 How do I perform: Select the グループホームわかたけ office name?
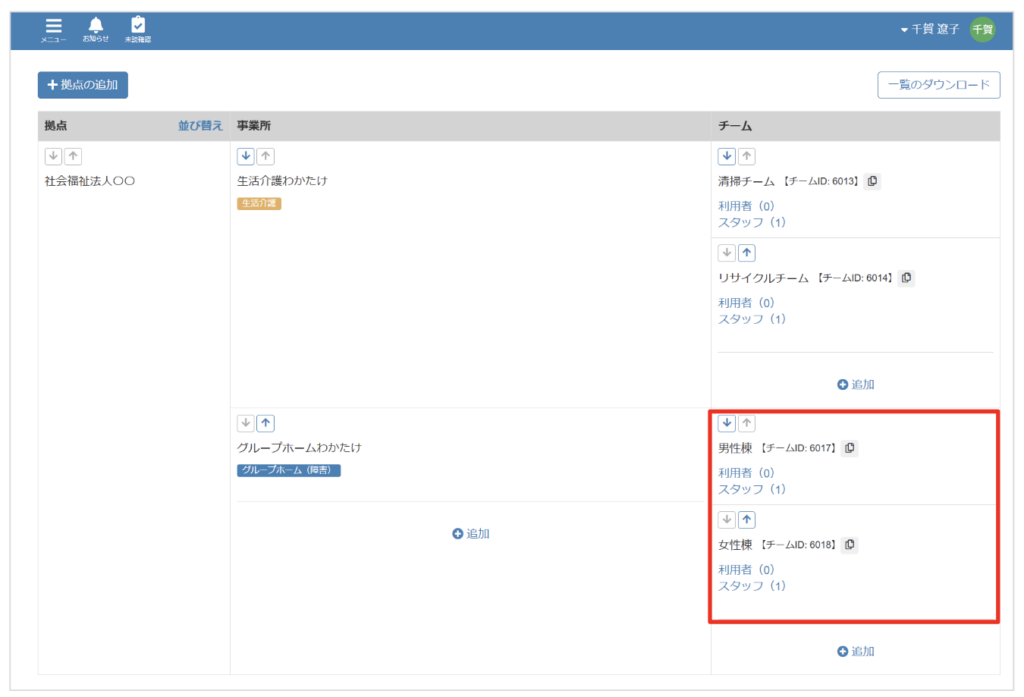pos(299,447)
